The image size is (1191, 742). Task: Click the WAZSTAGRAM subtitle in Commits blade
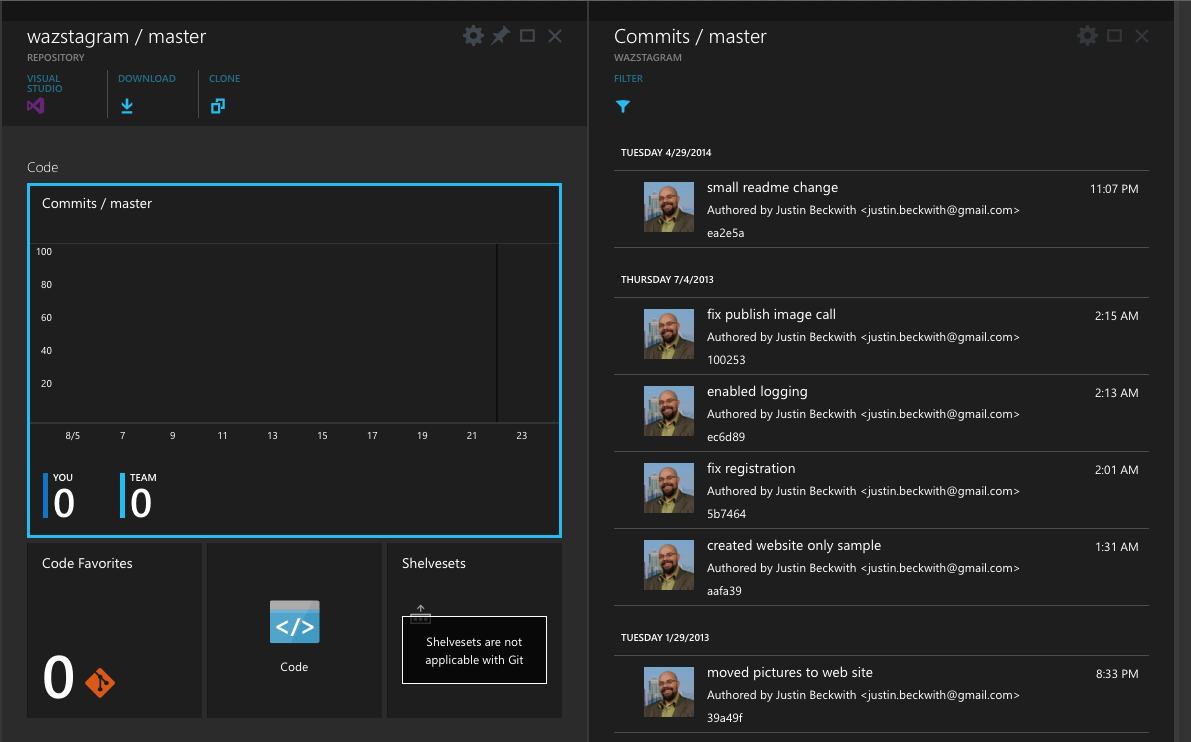[x=648, y=58]
